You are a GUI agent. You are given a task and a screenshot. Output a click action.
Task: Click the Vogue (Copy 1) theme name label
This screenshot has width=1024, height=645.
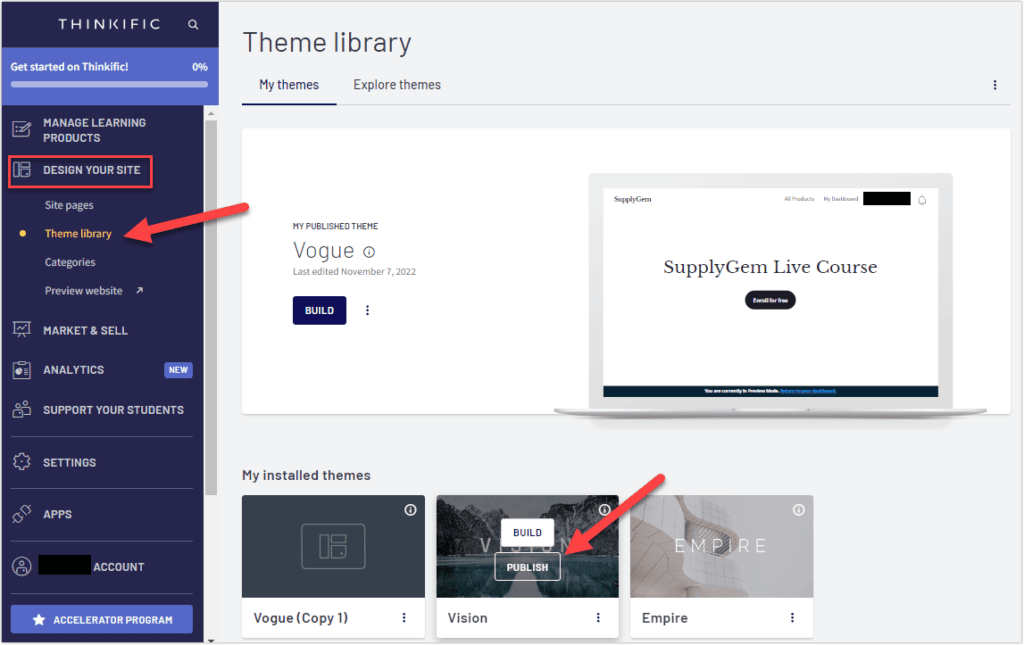[x=300, y=618]
